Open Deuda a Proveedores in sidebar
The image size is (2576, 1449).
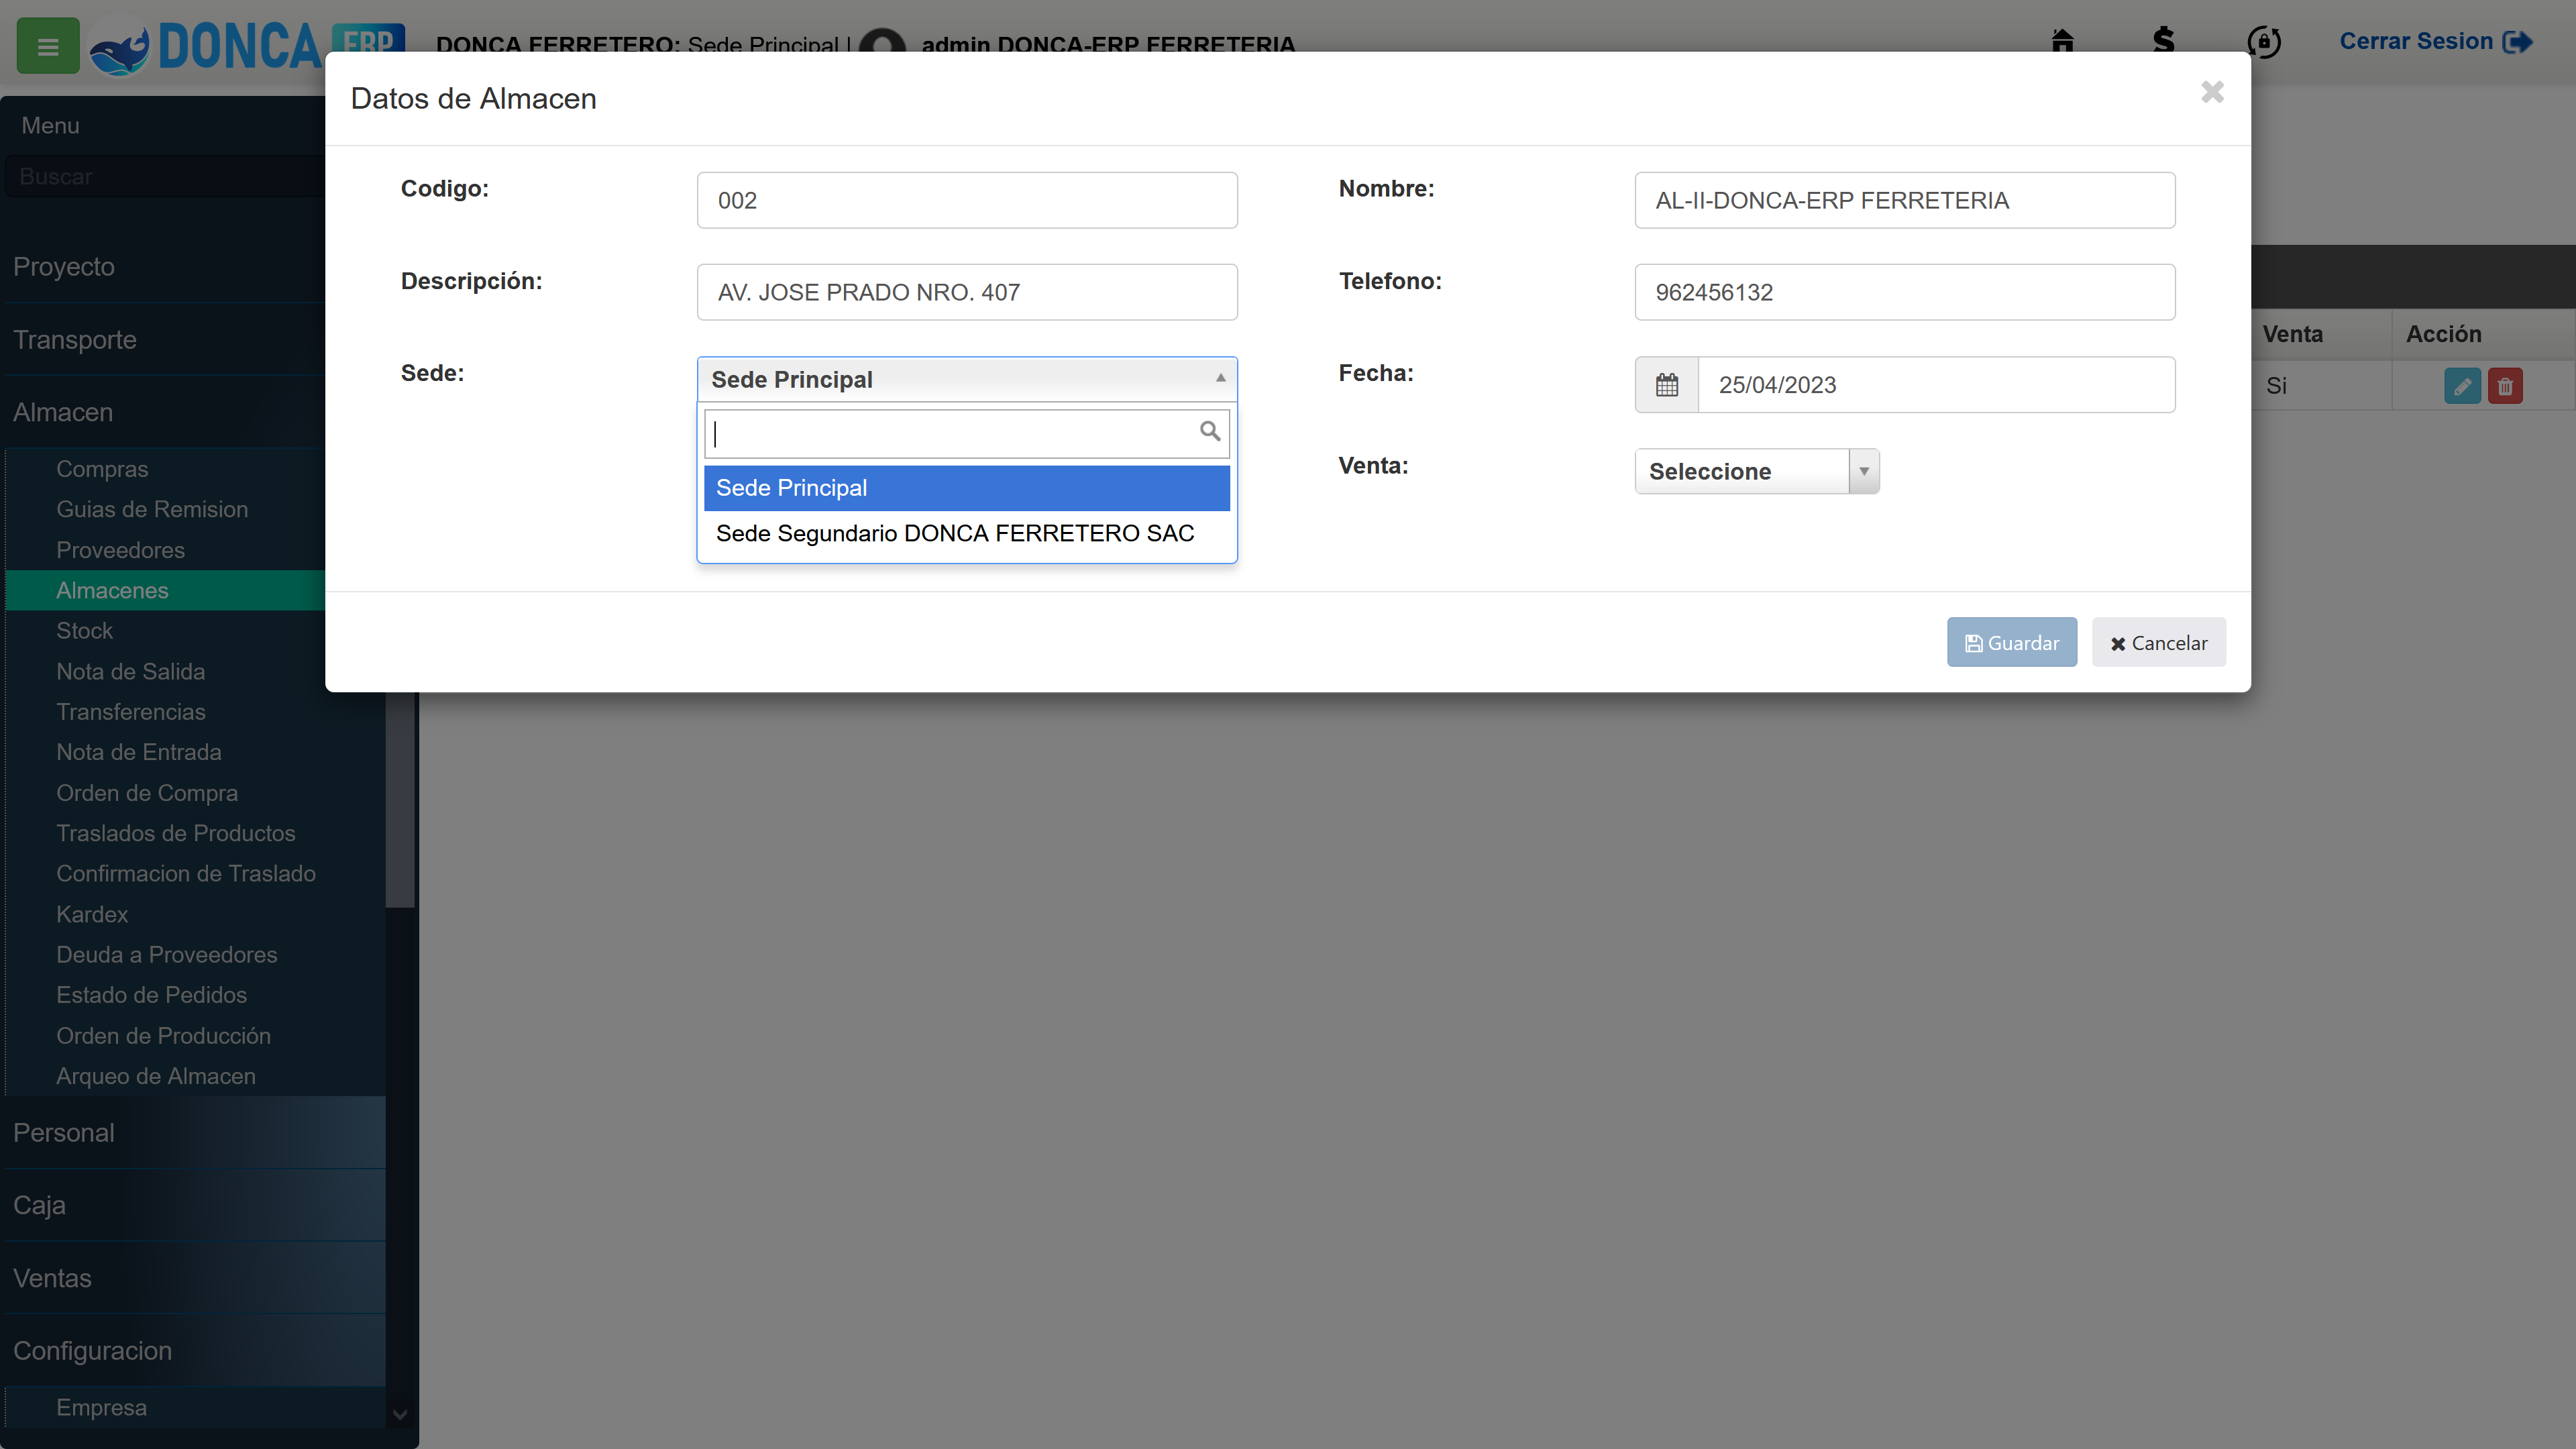166,954
